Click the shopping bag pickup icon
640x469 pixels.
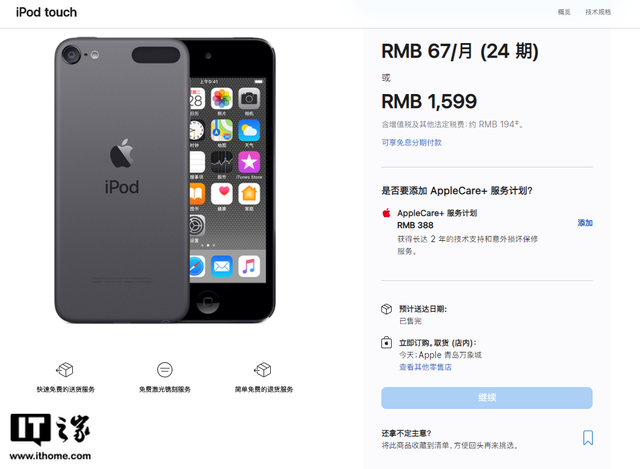click(386, 342)
